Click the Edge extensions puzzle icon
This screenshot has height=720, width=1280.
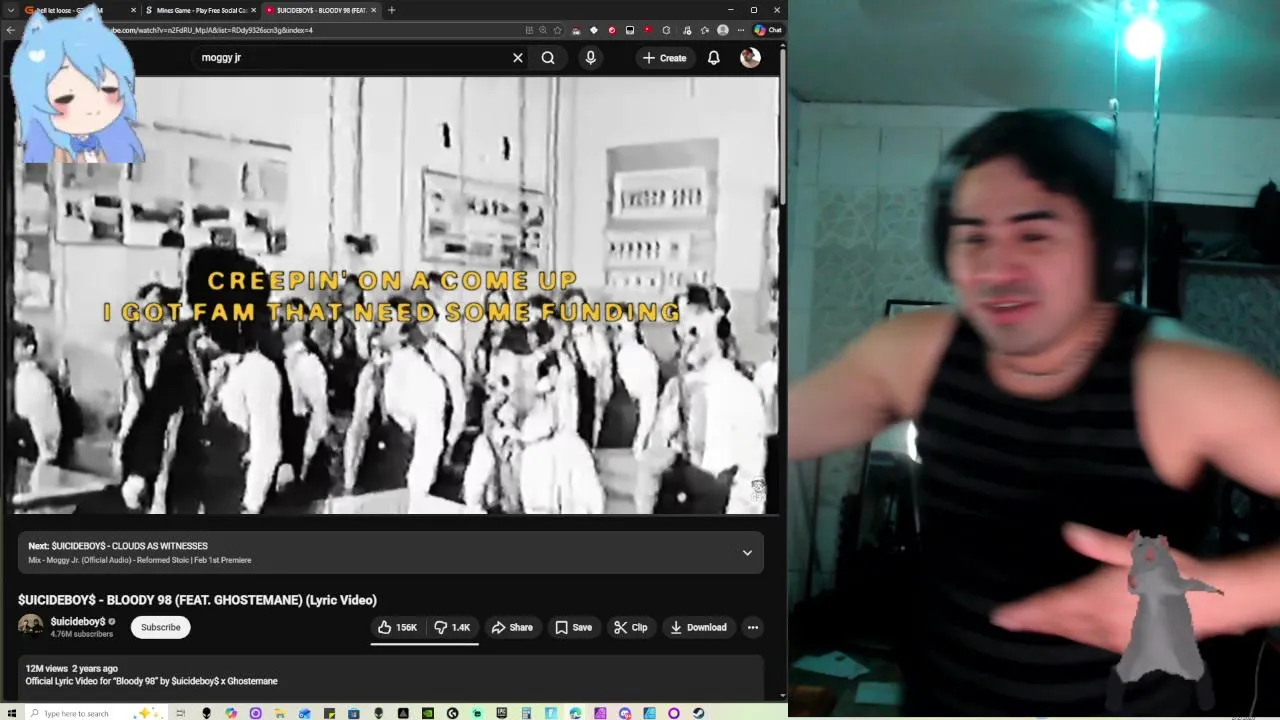665,30
